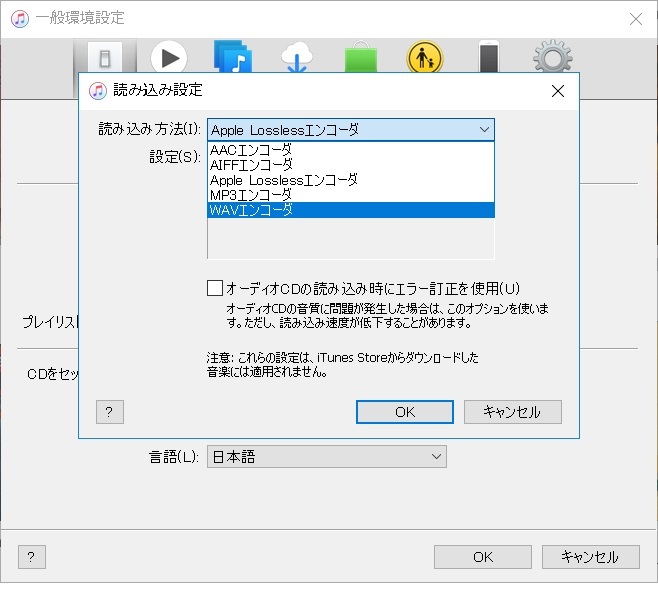
Task: Open the 言語 日本語 dropdown
Action: (326, 456)
